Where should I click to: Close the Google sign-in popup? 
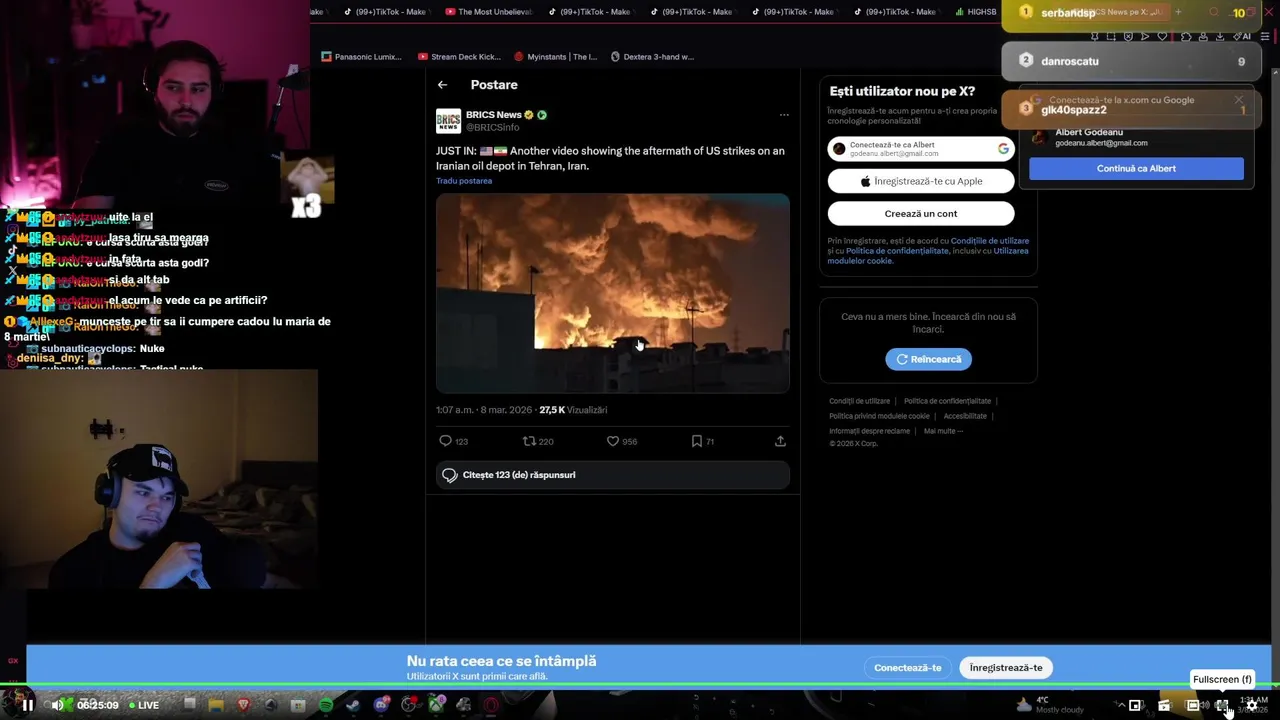point(1238,100)
